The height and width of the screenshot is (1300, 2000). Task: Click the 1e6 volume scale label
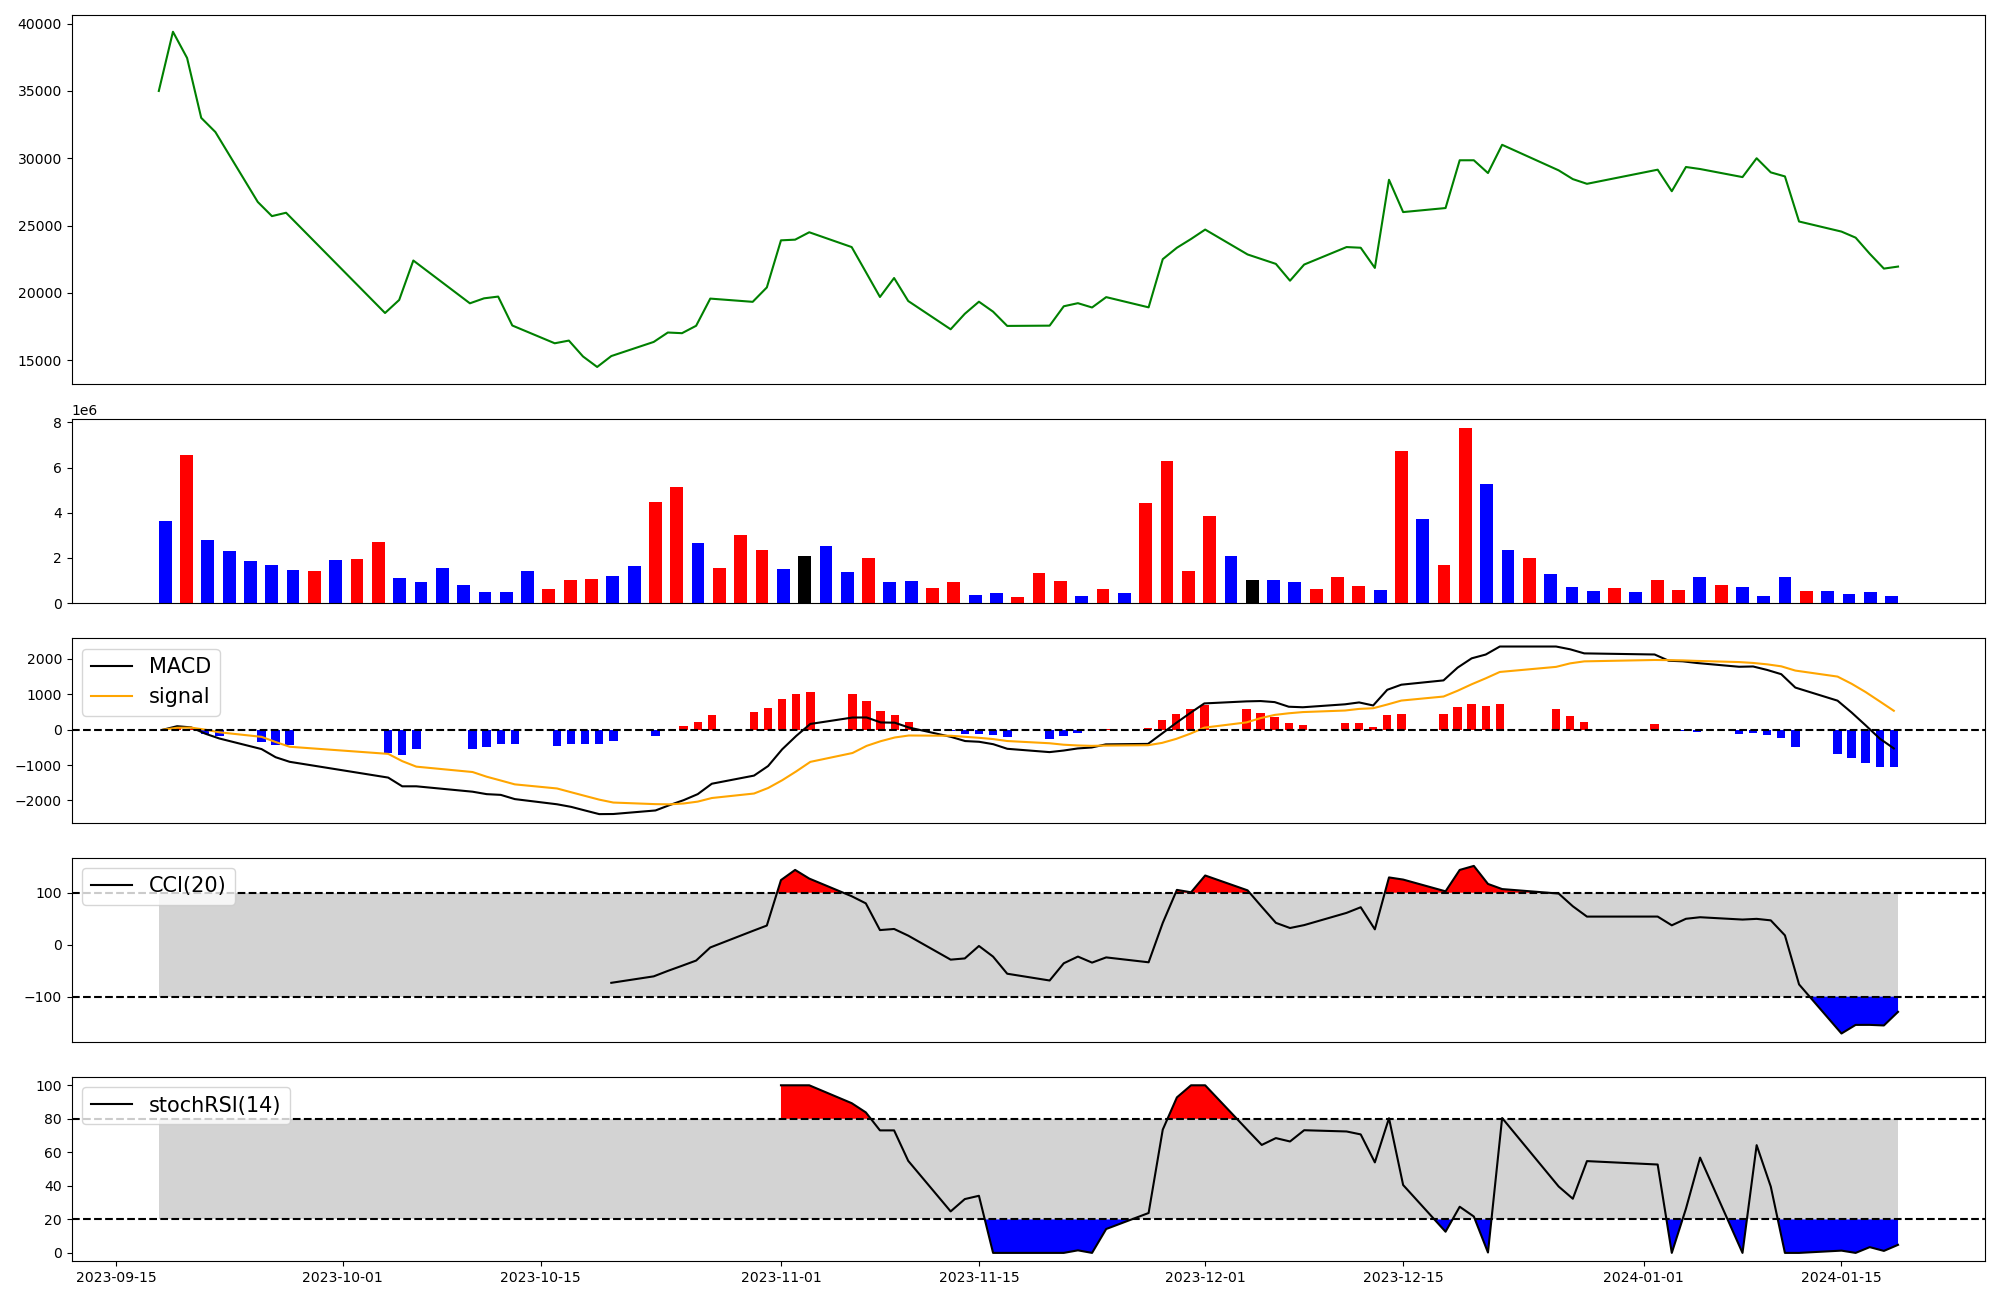pyautogui.click(x=84, y=411)
